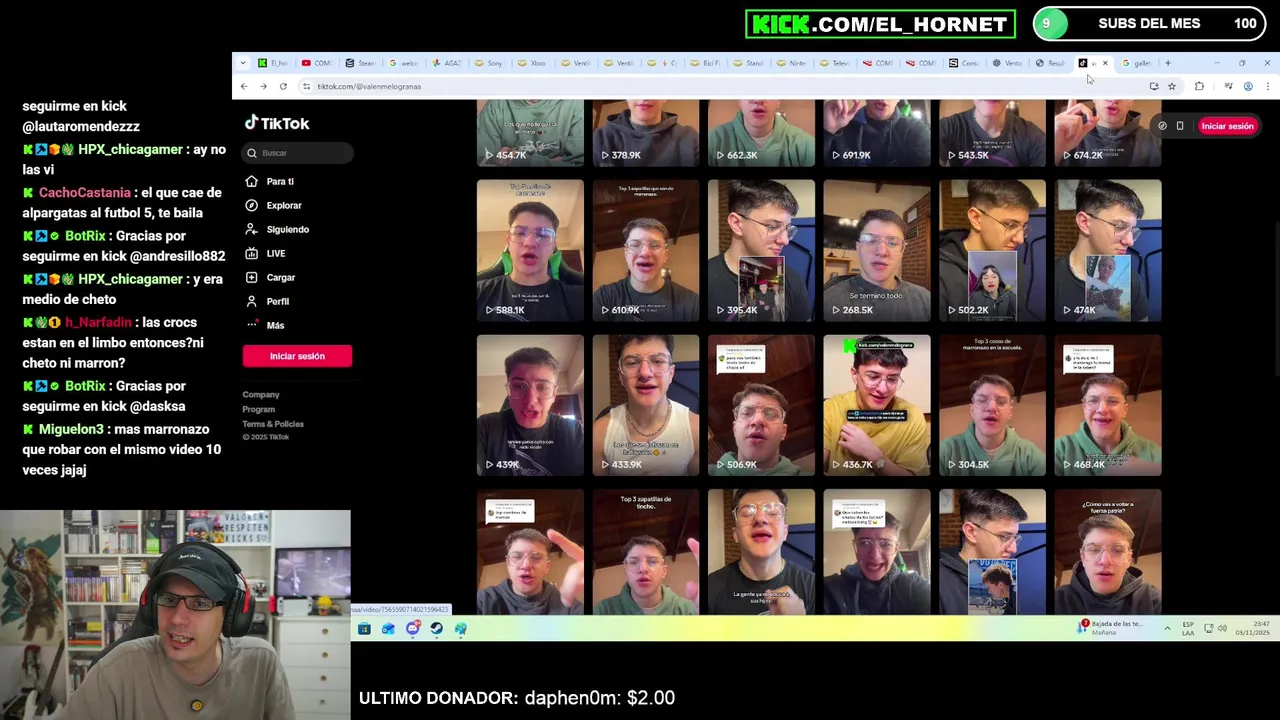Focus the Buscar search field
This screenshot has width=1280, height=720.
point(298,153)
